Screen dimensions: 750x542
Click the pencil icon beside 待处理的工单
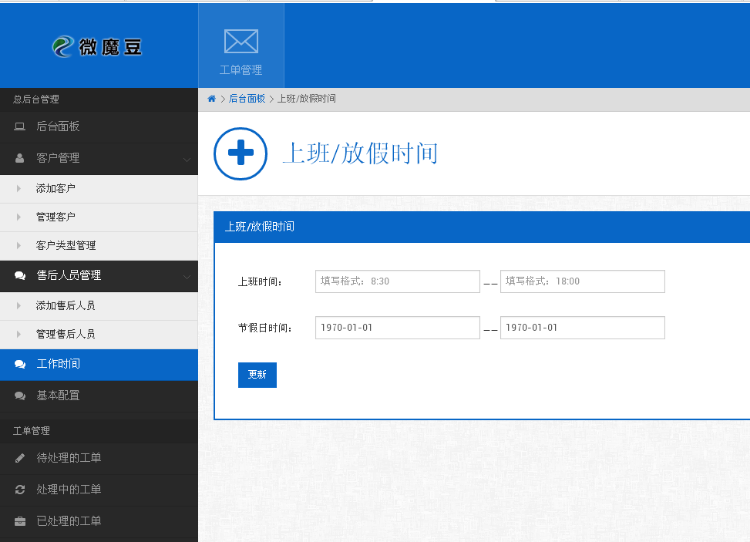[x=19, y=458]
